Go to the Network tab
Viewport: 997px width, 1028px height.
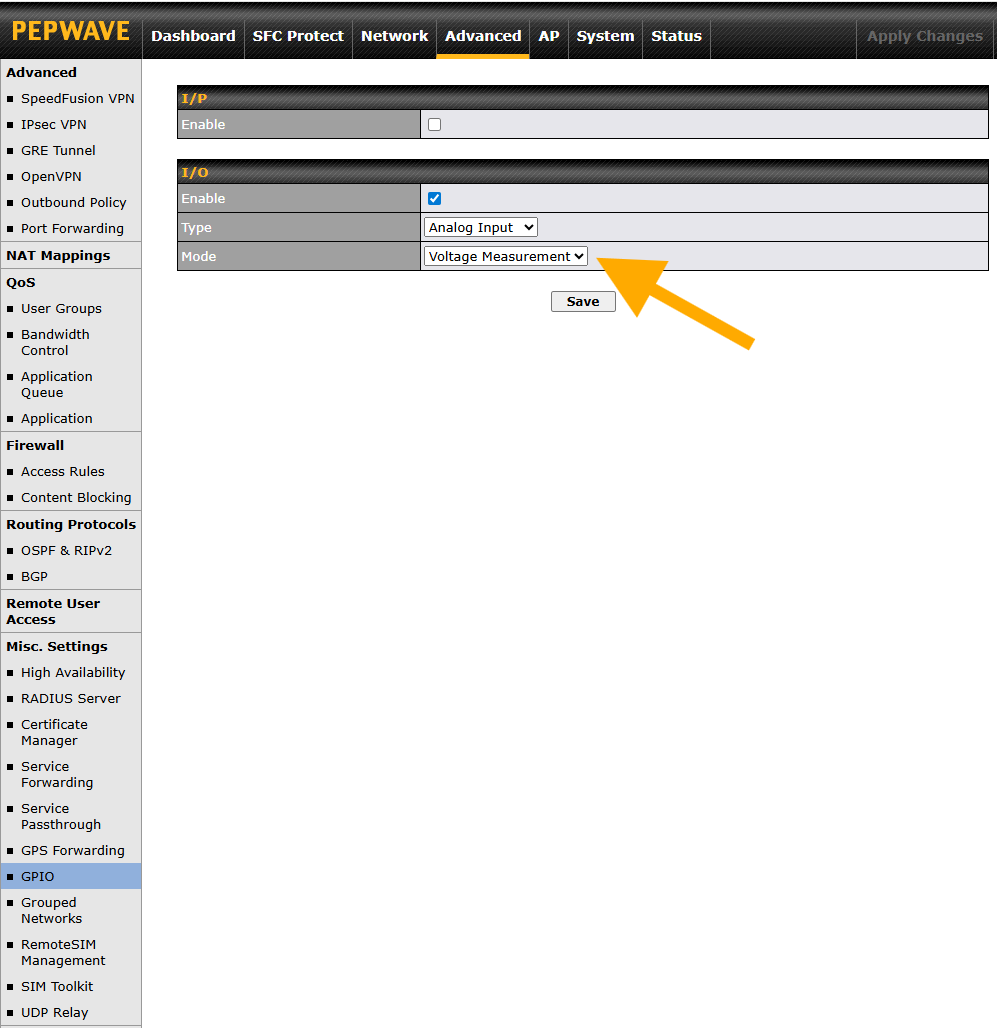pyautogui.click(x=394, y=36)
